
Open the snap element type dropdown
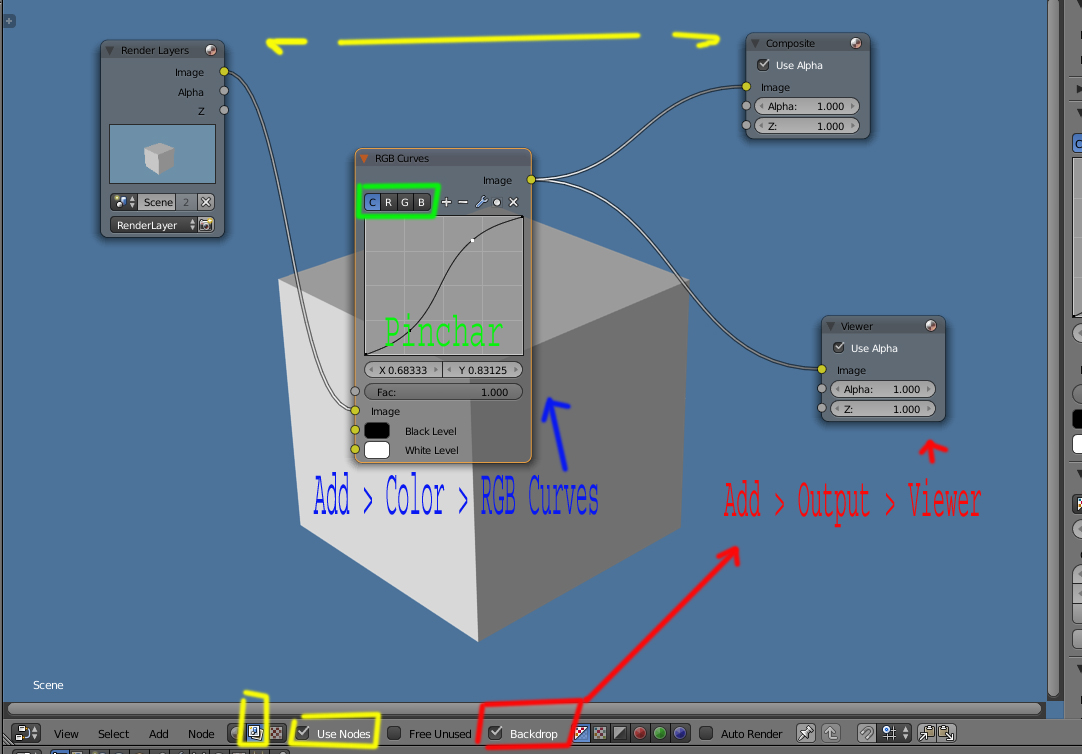pyautogui.click(x=894, y=733)
